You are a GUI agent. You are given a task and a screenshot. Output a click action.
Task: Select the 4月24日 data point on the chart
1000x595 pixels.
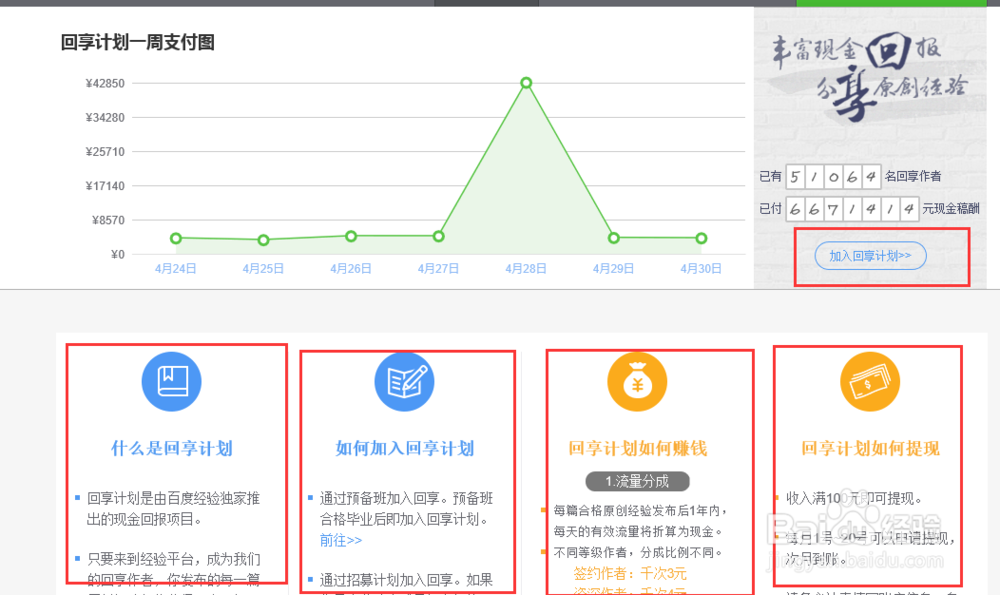pyautogui.click(x=176, y=239)
